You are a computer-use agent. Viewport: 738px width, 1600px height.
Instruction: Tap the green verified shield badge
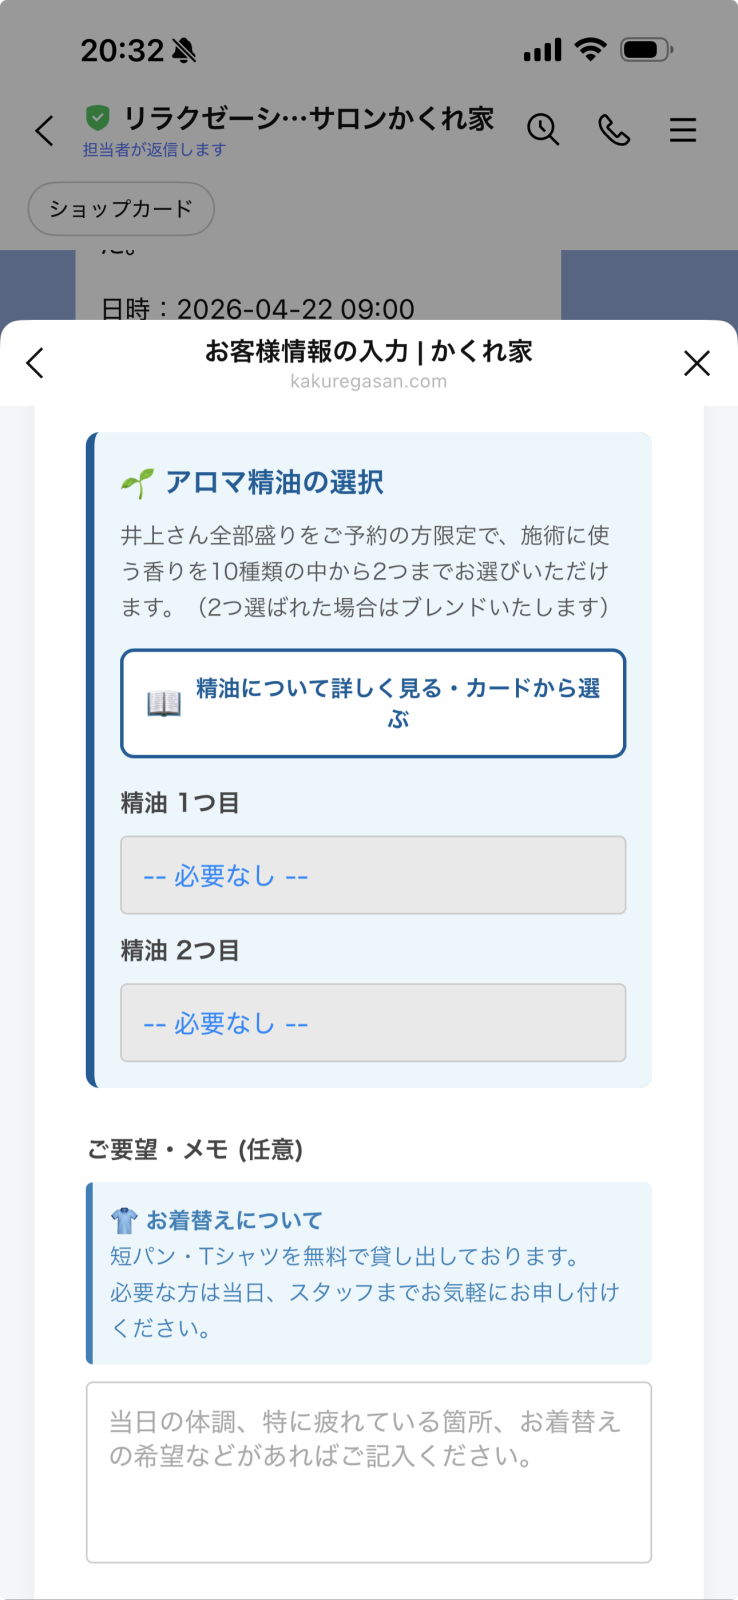point(97,119)
